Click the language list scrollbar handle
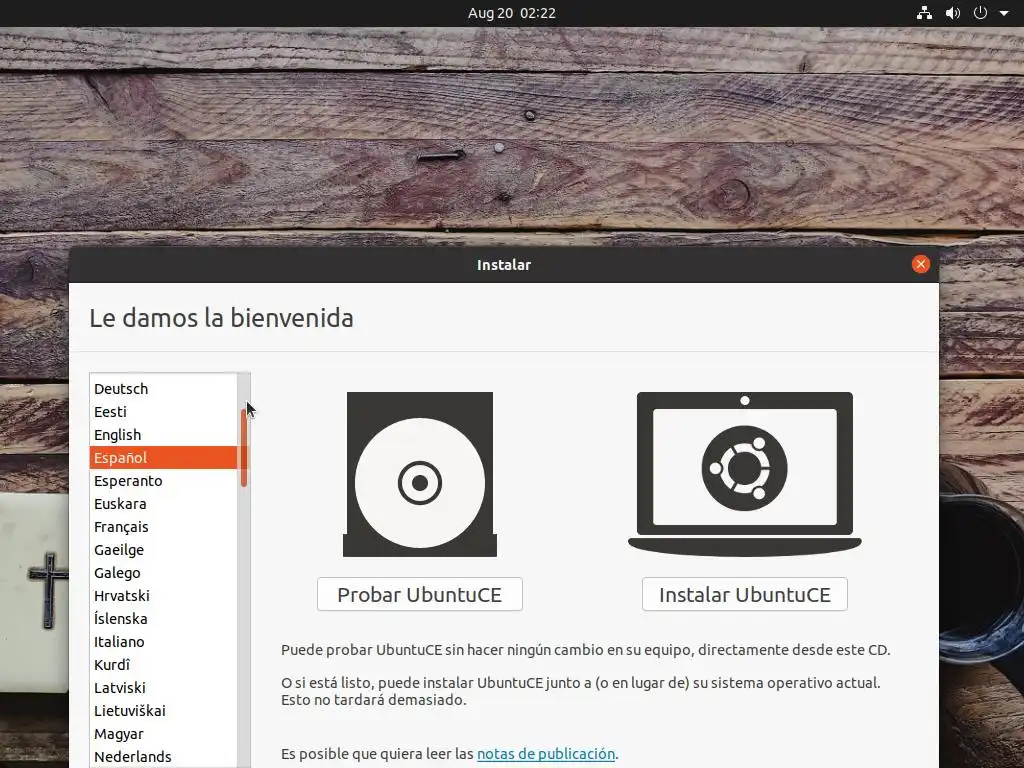 pos(244,447)
